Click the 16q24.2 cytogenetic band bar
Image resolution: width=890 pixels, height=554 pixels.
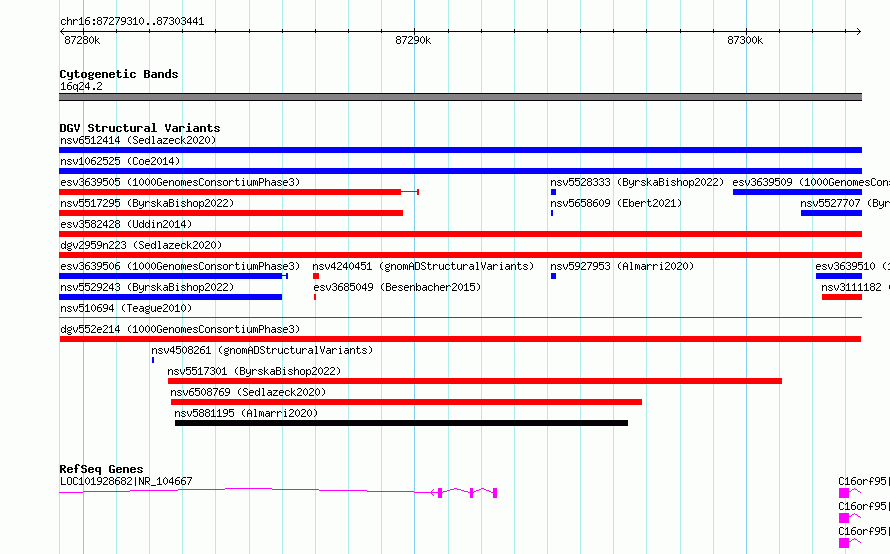pyautogui.click(x=460, y=97)
